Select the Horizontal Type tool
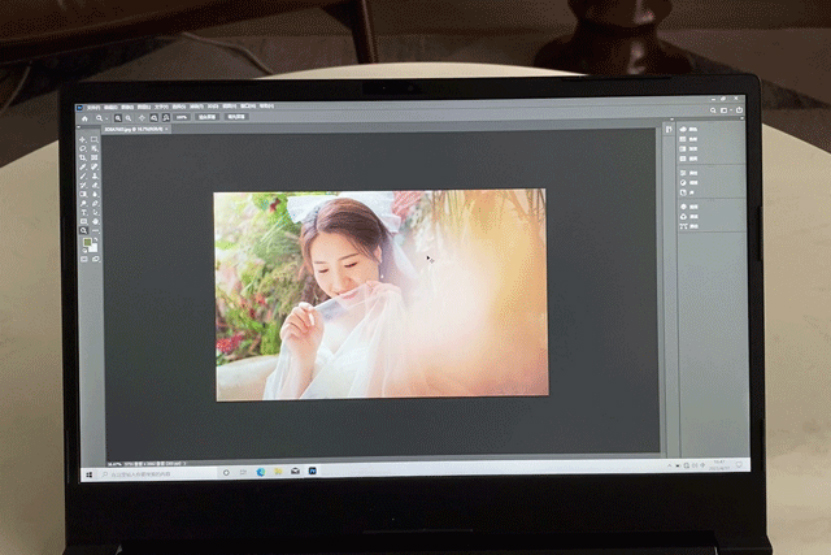 coord(84,212)
